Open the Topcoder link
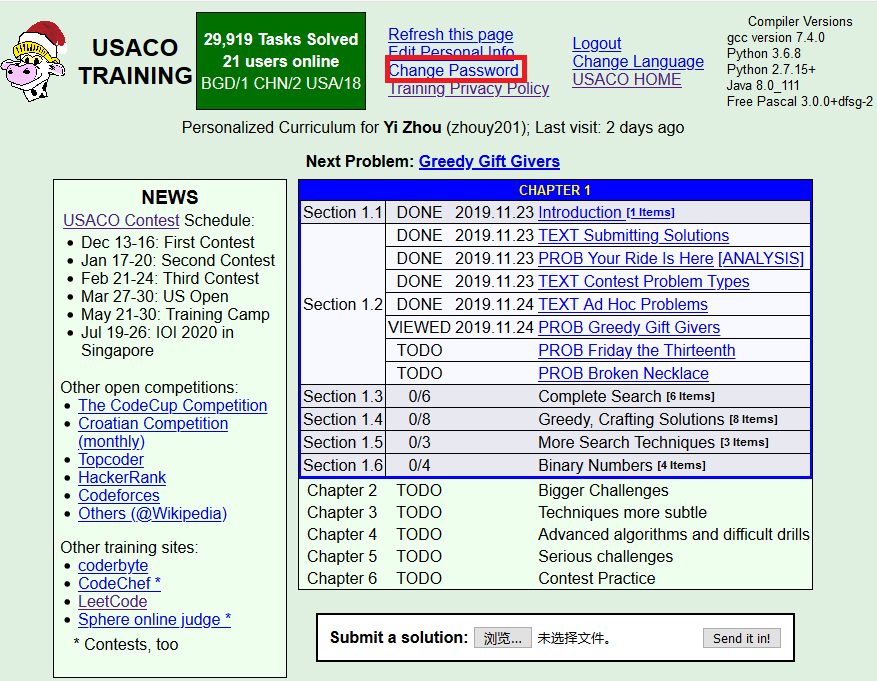 tap(110, 459)
